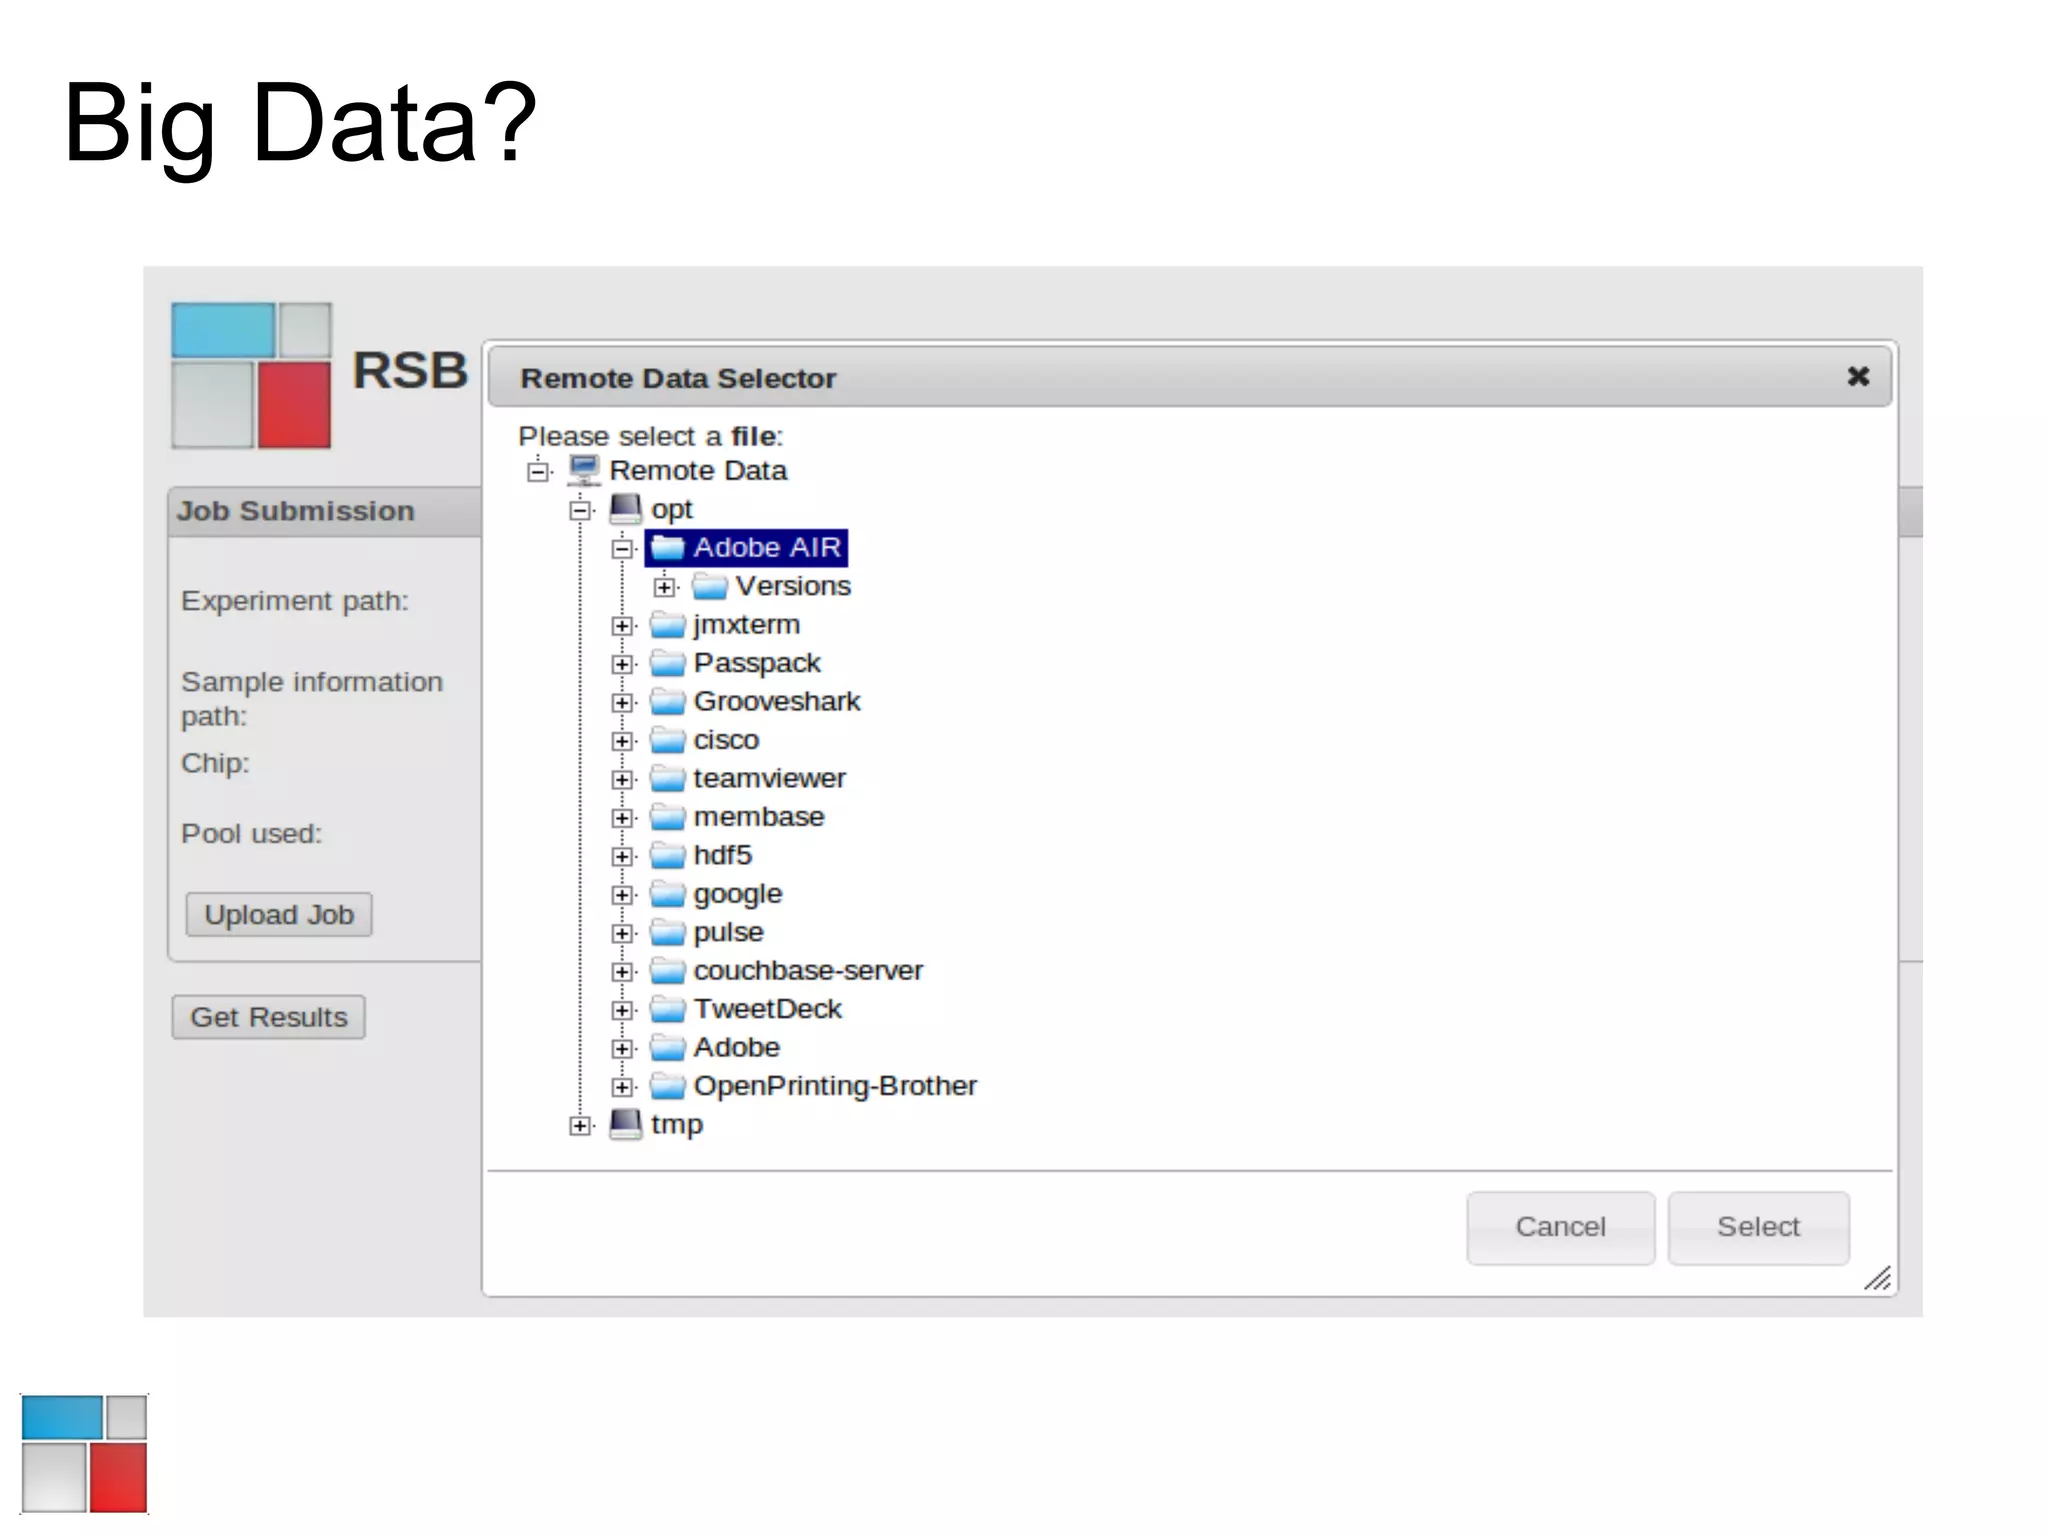The image size is (2048, 1536).
Task: Click the Job Submission panel header
Action: (325, 511)
